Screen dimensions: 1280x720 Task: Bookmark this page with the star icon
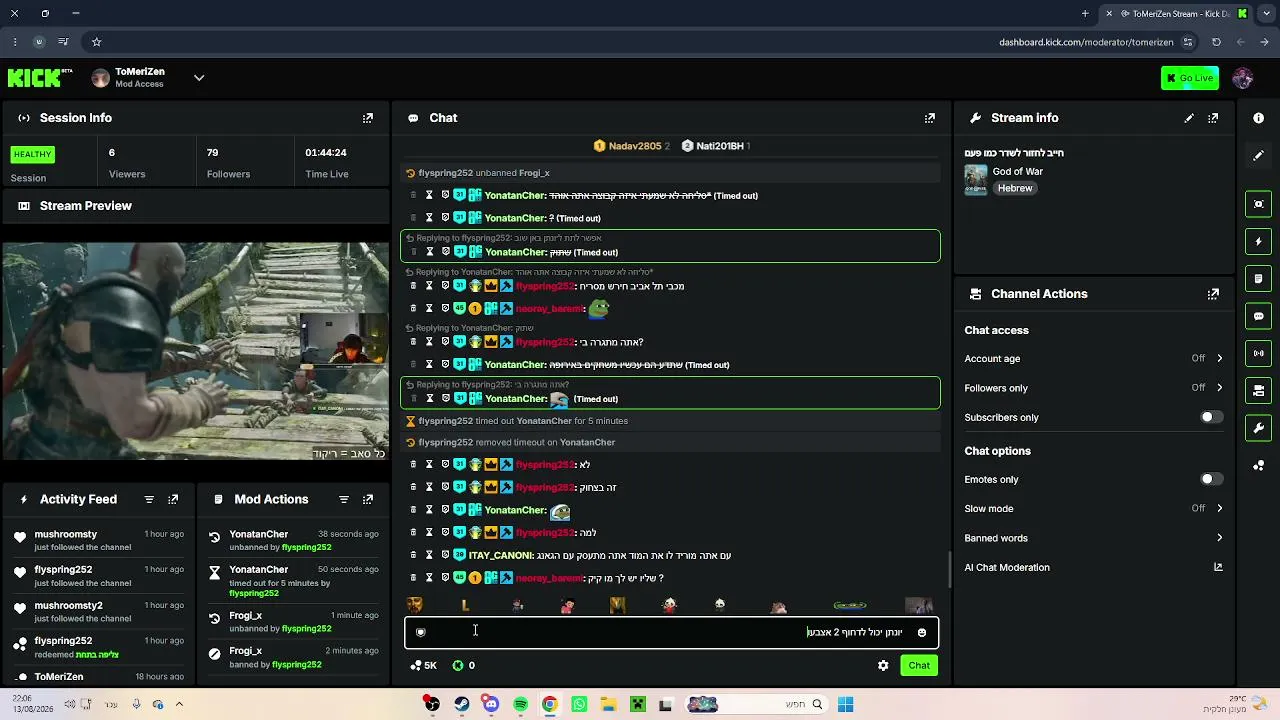tap(97, 42)
